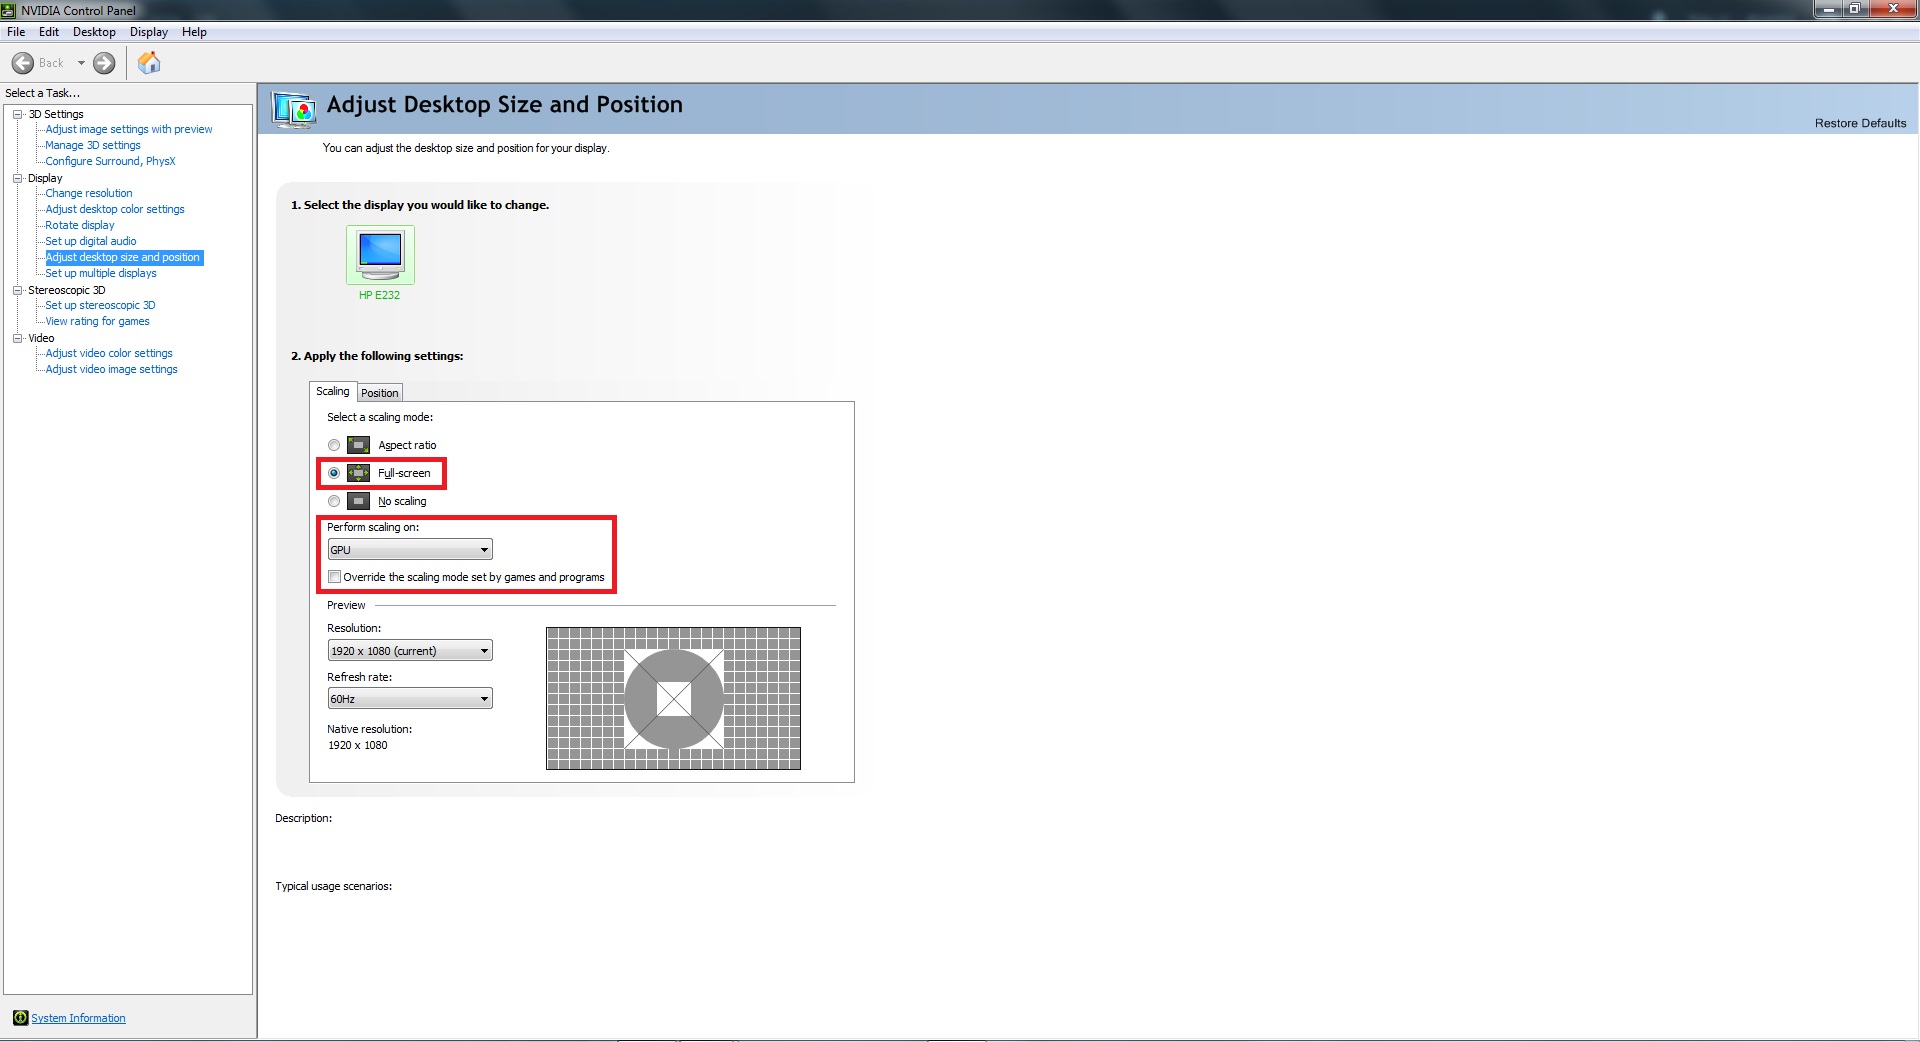Viewport: 1920px width, 1042px height.
Task: Select the HP E232 monitor icon
Action: [380, 255]
